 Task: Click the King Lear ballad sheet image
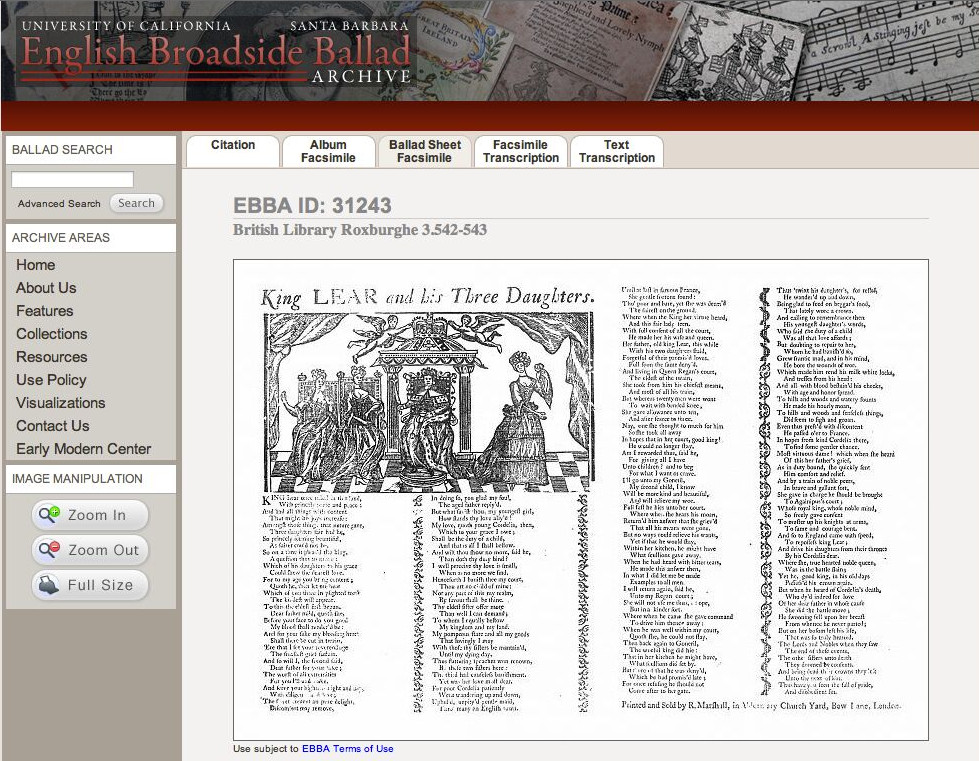point(581,499)
